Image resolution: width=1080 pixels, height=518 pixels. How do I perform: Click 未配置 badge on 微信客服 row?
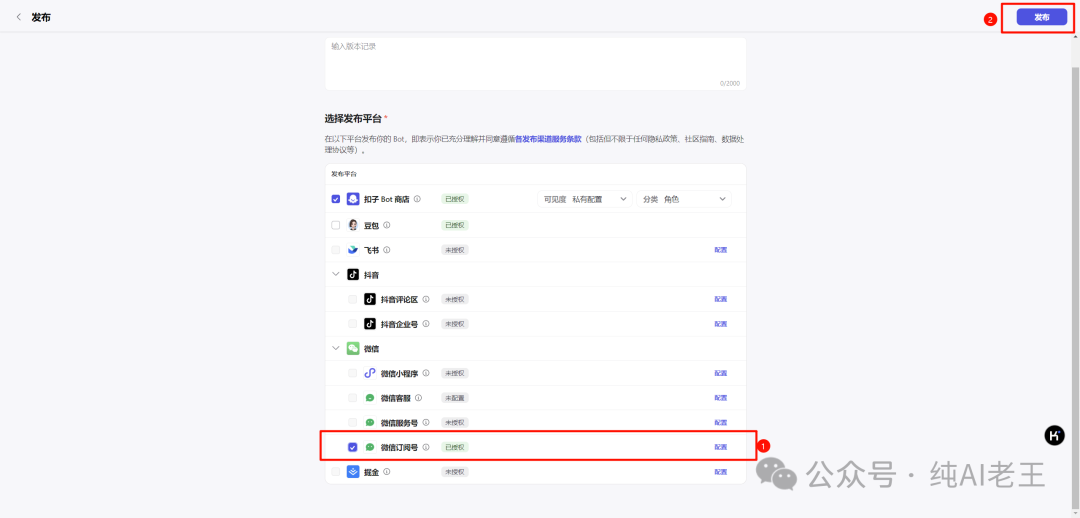455,398
